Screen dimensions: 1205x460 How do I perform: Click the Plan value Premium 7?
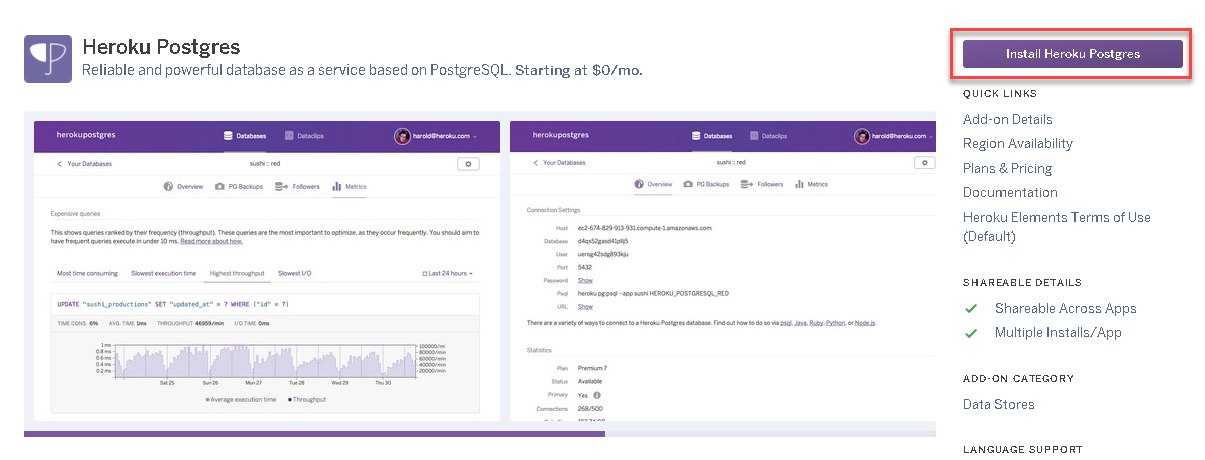point(593,368)
